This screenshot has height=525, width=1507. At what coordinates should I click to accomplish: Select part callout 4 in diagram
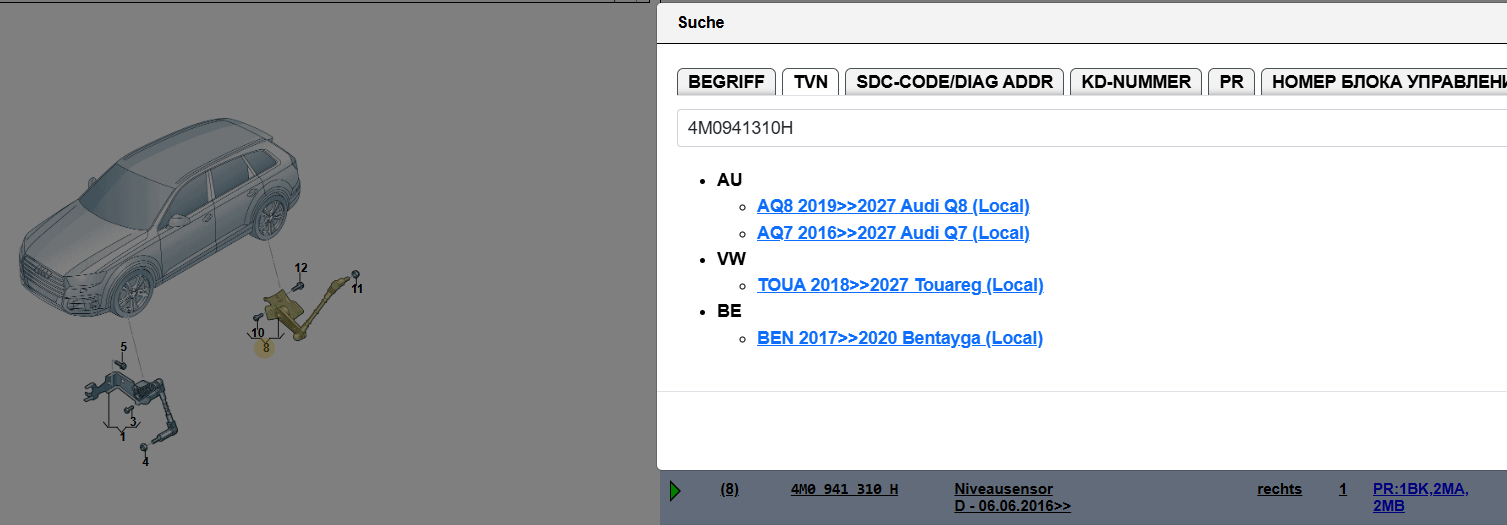(145, 462)
